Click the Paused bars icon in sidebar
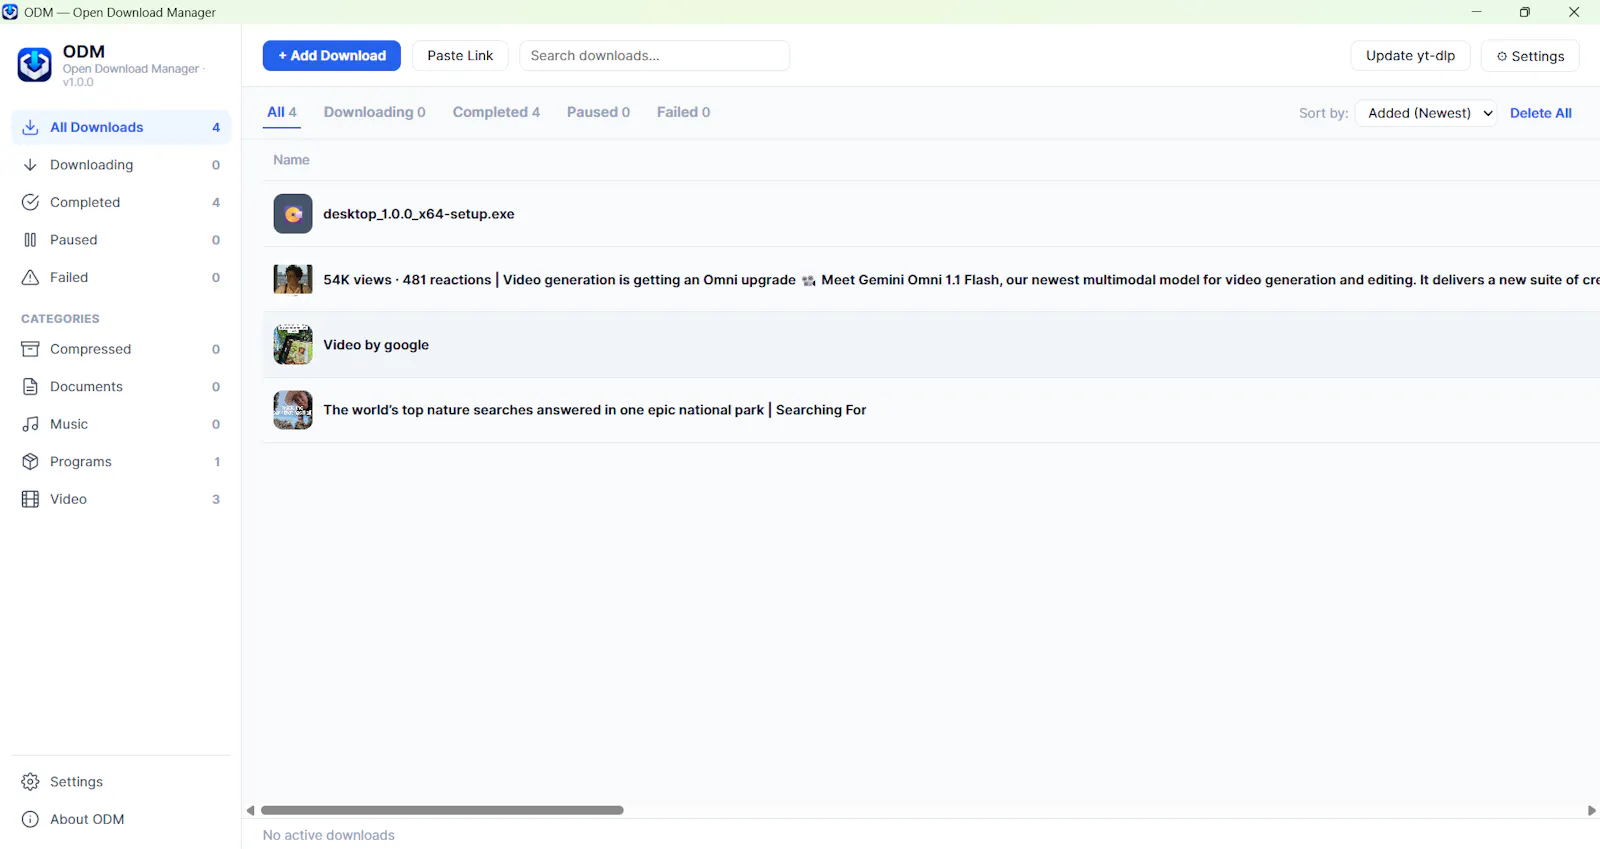1600x849 pixels. [30, 240]
